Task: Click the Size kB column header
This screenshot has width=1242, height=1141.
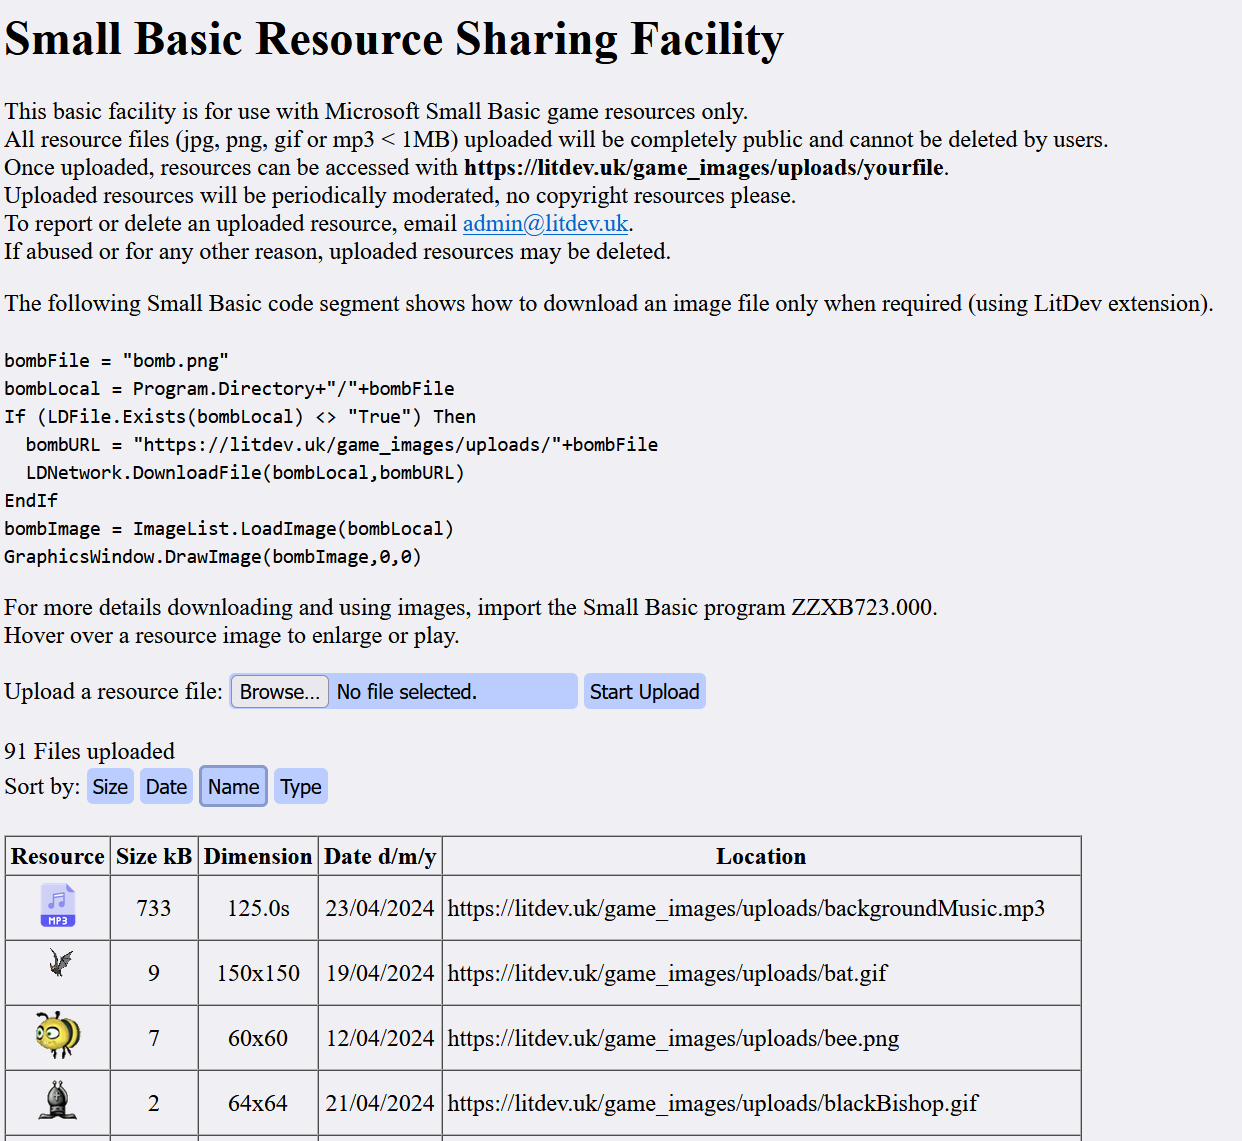Action: click(154, 857)
